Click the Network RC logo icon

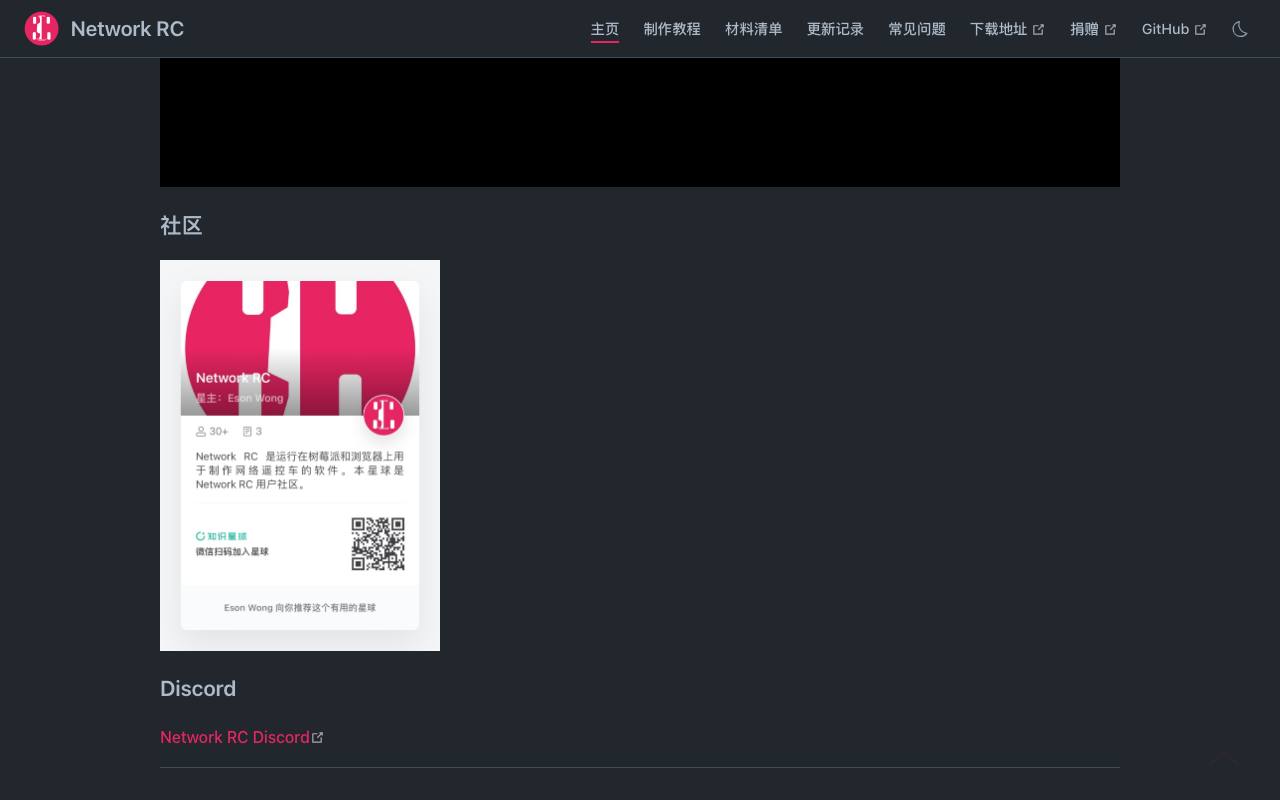point(41,29)
